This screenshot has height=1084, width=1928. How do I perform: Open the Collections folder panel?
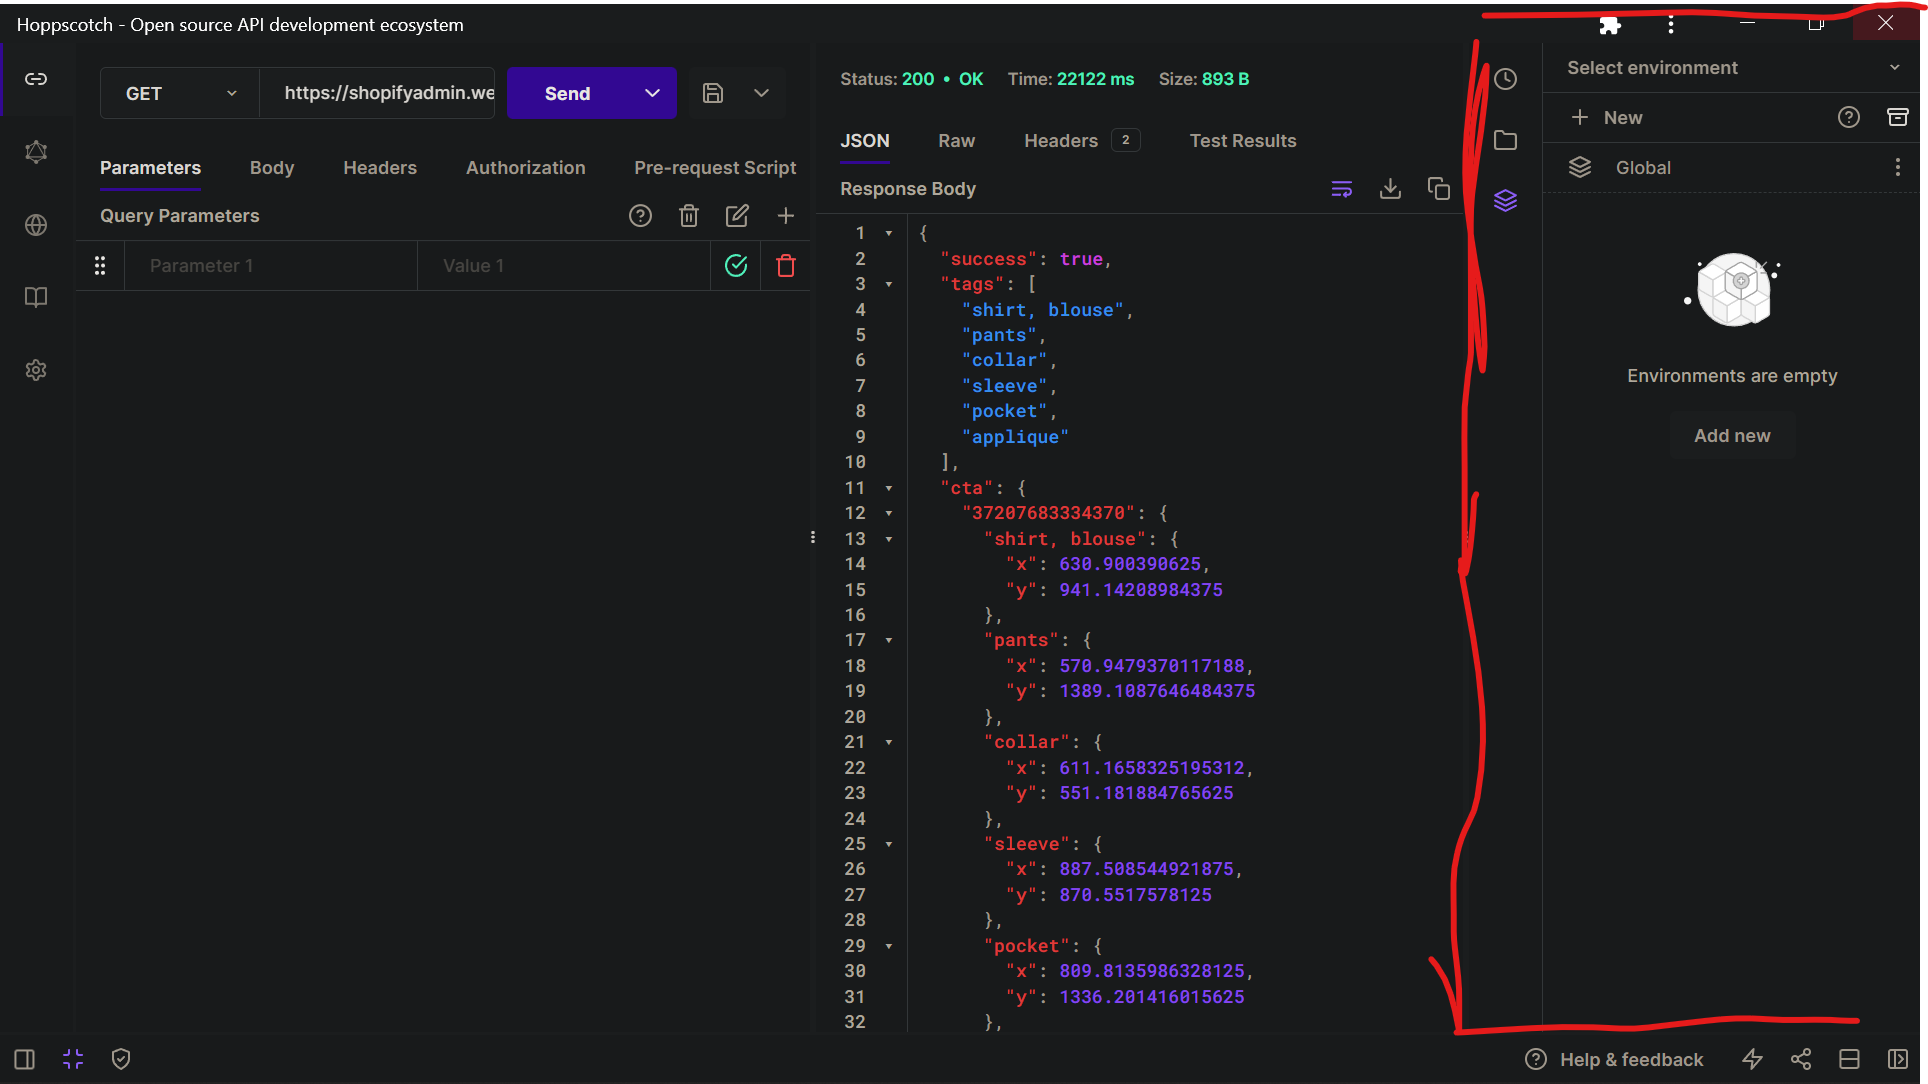pyautogui.click(x=1505, y=140)
